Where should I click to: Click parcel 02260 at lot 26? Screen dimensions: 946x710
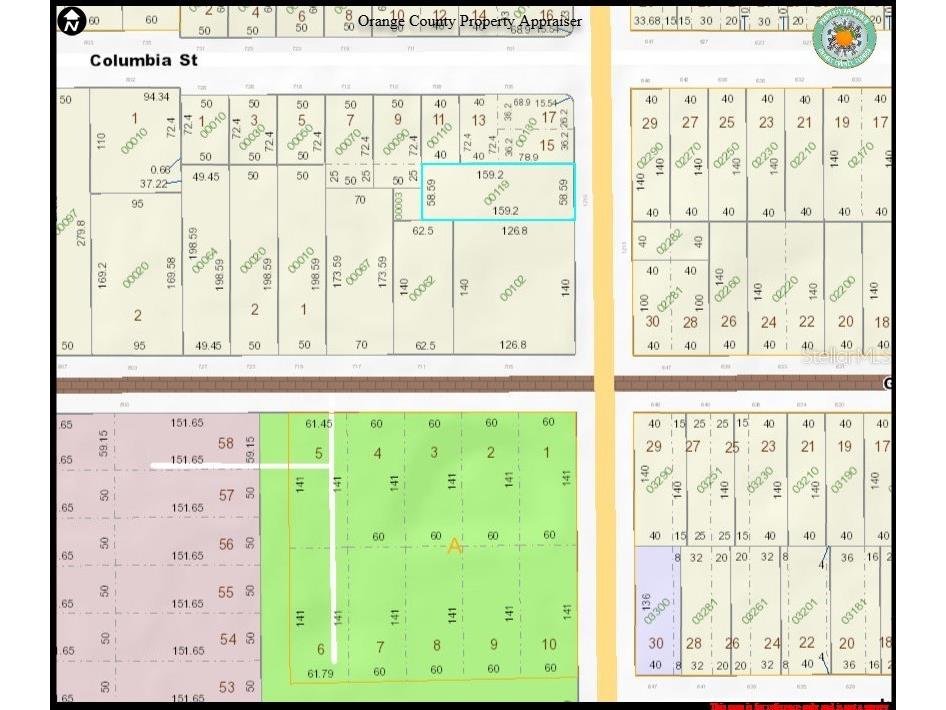[x=728, y=290]
